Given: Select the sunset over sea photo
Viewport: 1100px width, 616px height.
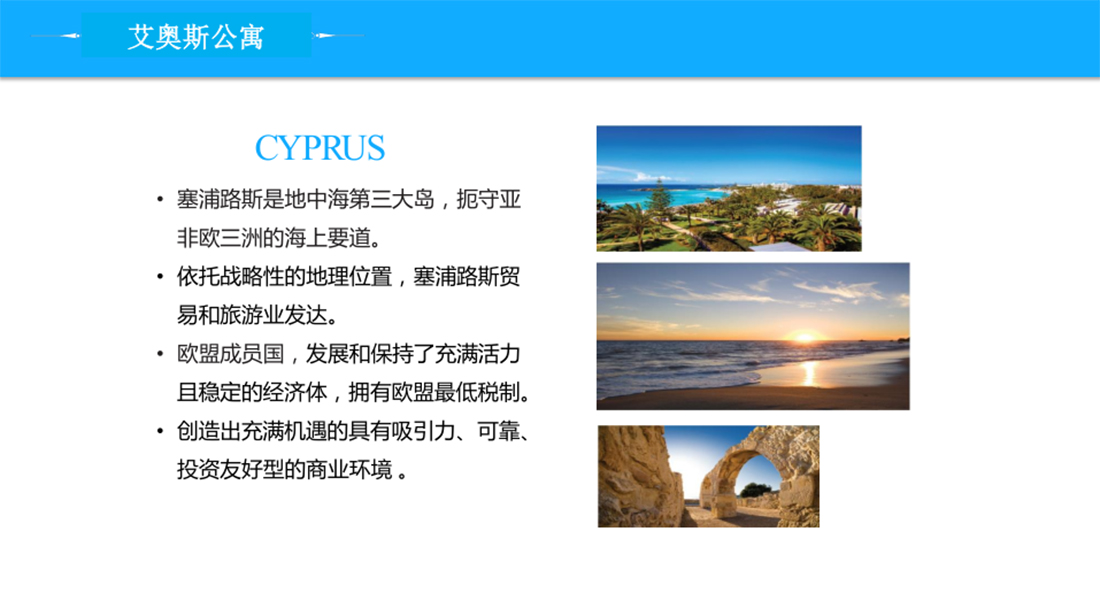Looking at the screenshot, I should pyautogui.click(x=753, y=336).
